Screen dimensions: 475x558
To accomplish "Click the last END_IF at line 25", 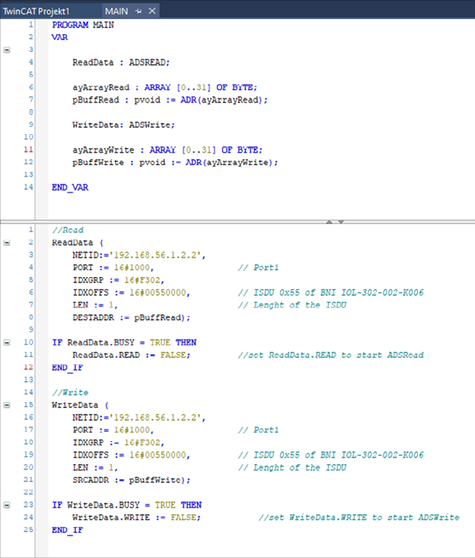I will (x=67, y=530).
